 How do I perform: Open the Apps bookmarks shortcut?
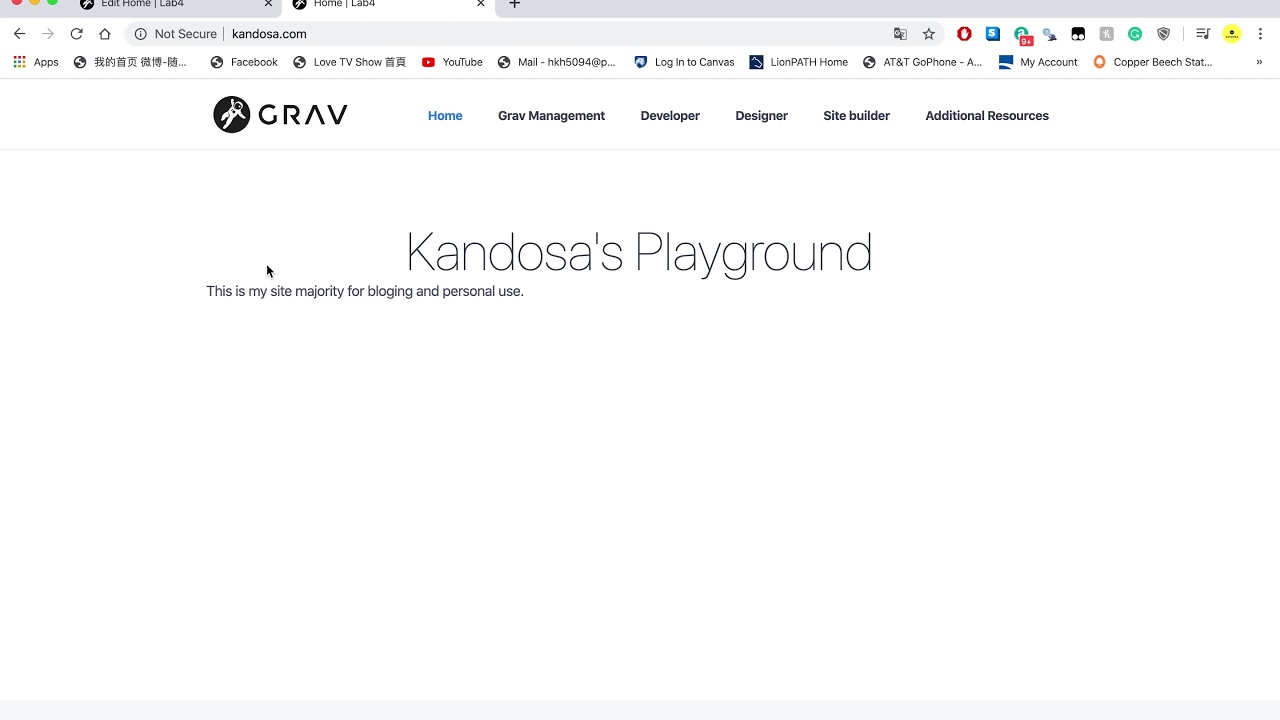(x=36, y=62)
